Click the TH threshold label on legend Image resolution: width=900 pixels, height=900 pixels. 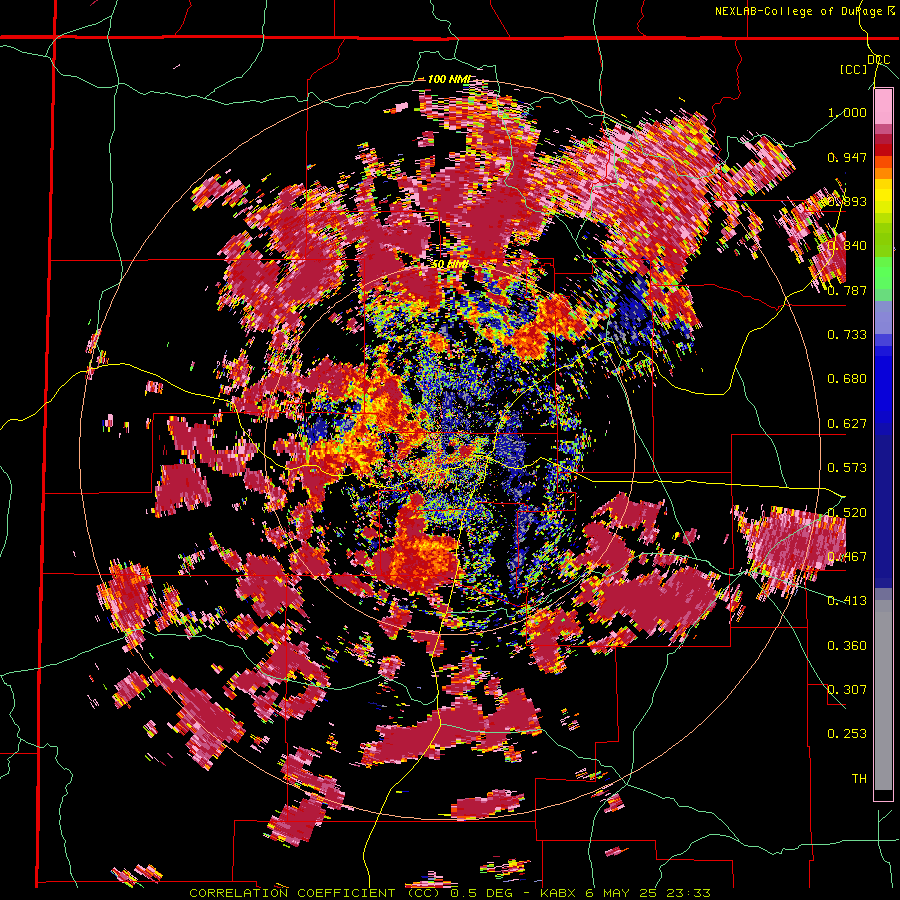(x=859, y=779)
